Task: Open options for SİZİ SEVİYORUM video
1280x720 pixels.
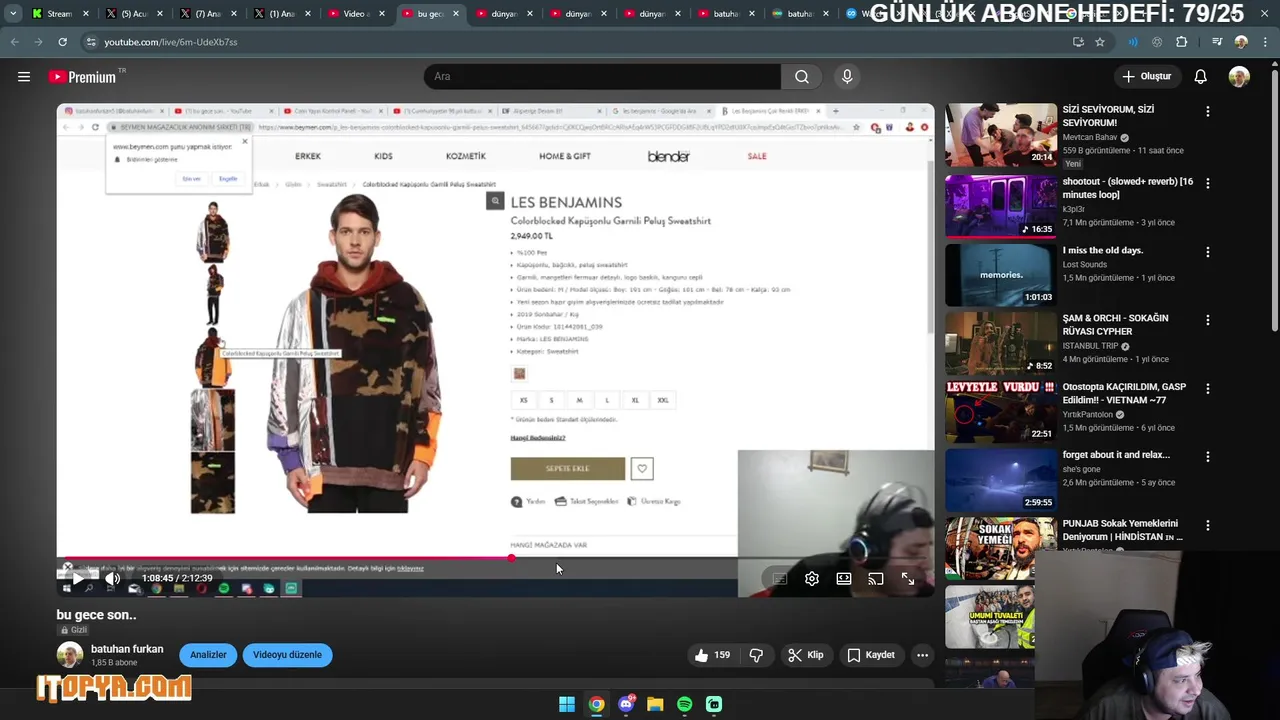Action: coord(1208,112)
